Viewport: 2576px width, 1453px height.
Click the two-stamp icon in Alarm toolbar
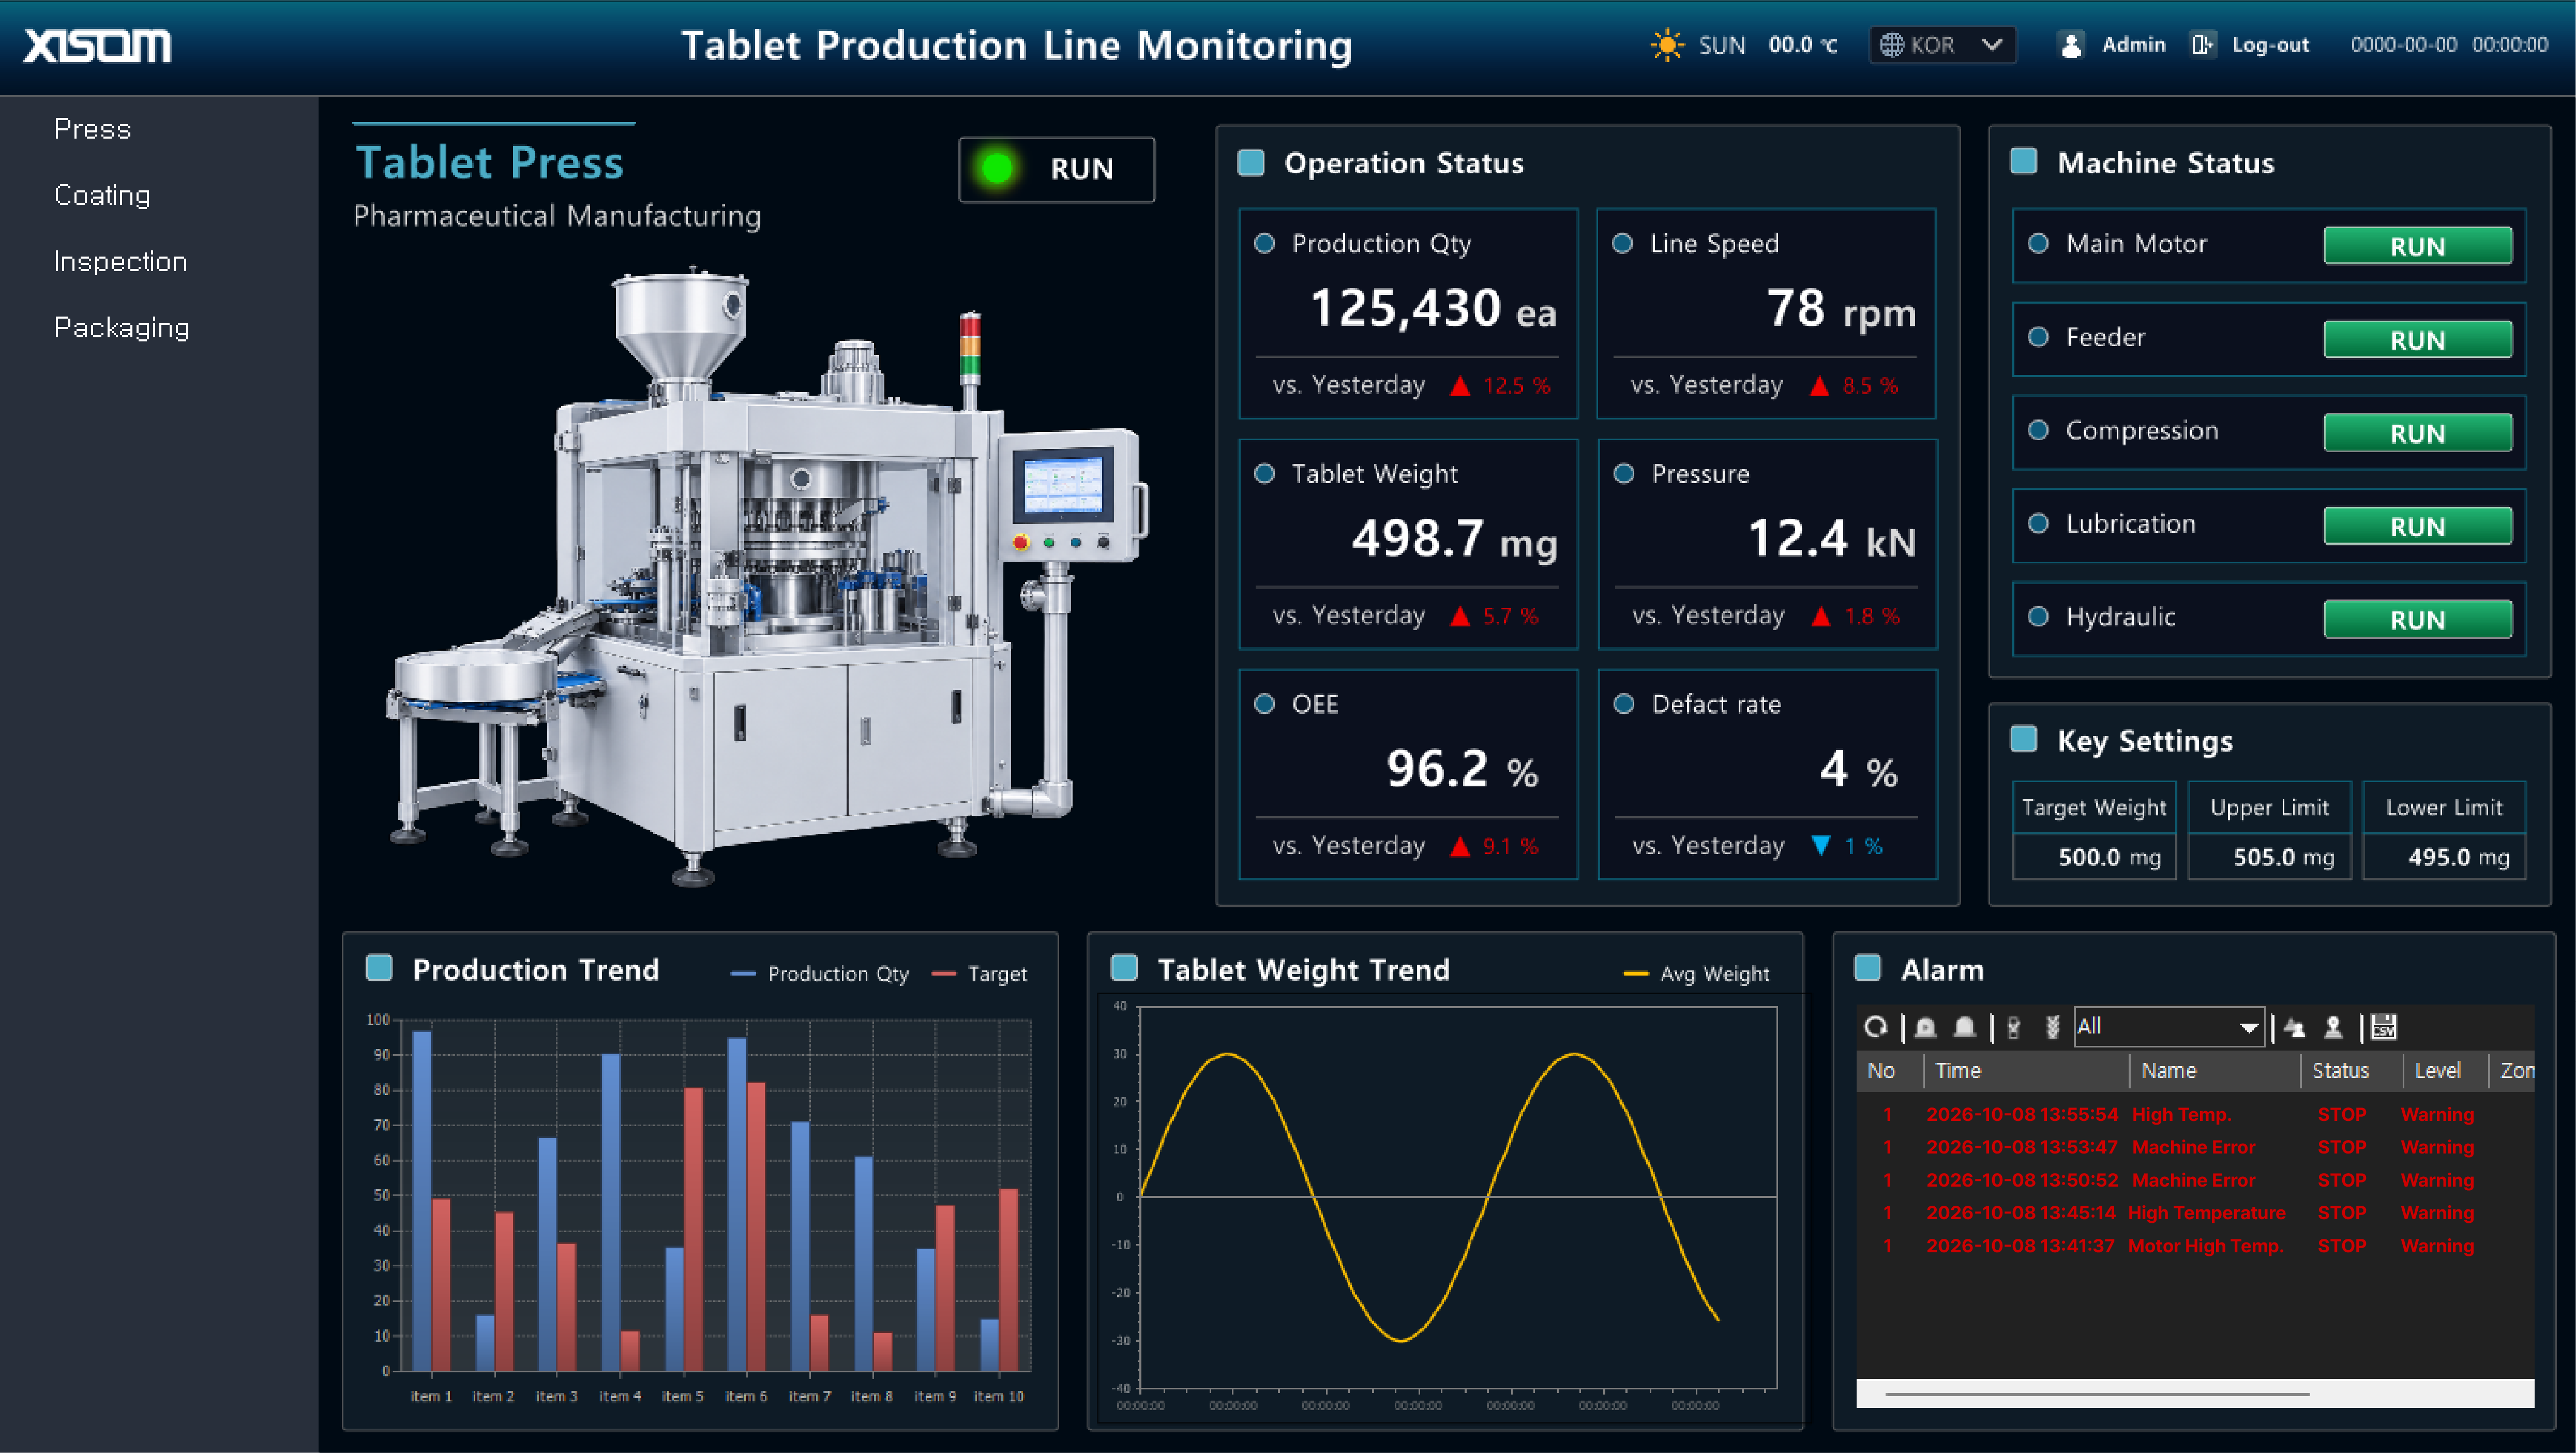(x=2295, y=1027)
